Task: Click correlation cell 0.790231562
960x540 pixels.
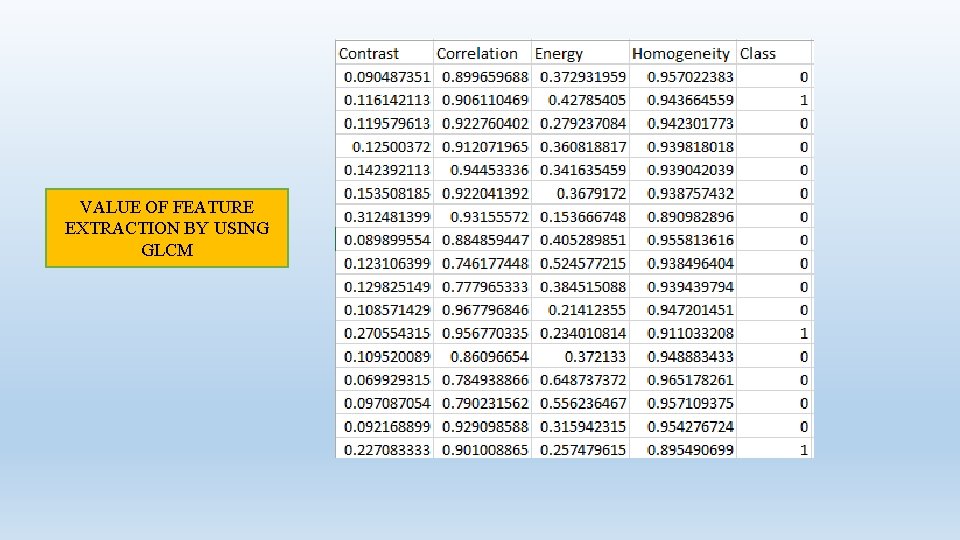Action: 482,403
